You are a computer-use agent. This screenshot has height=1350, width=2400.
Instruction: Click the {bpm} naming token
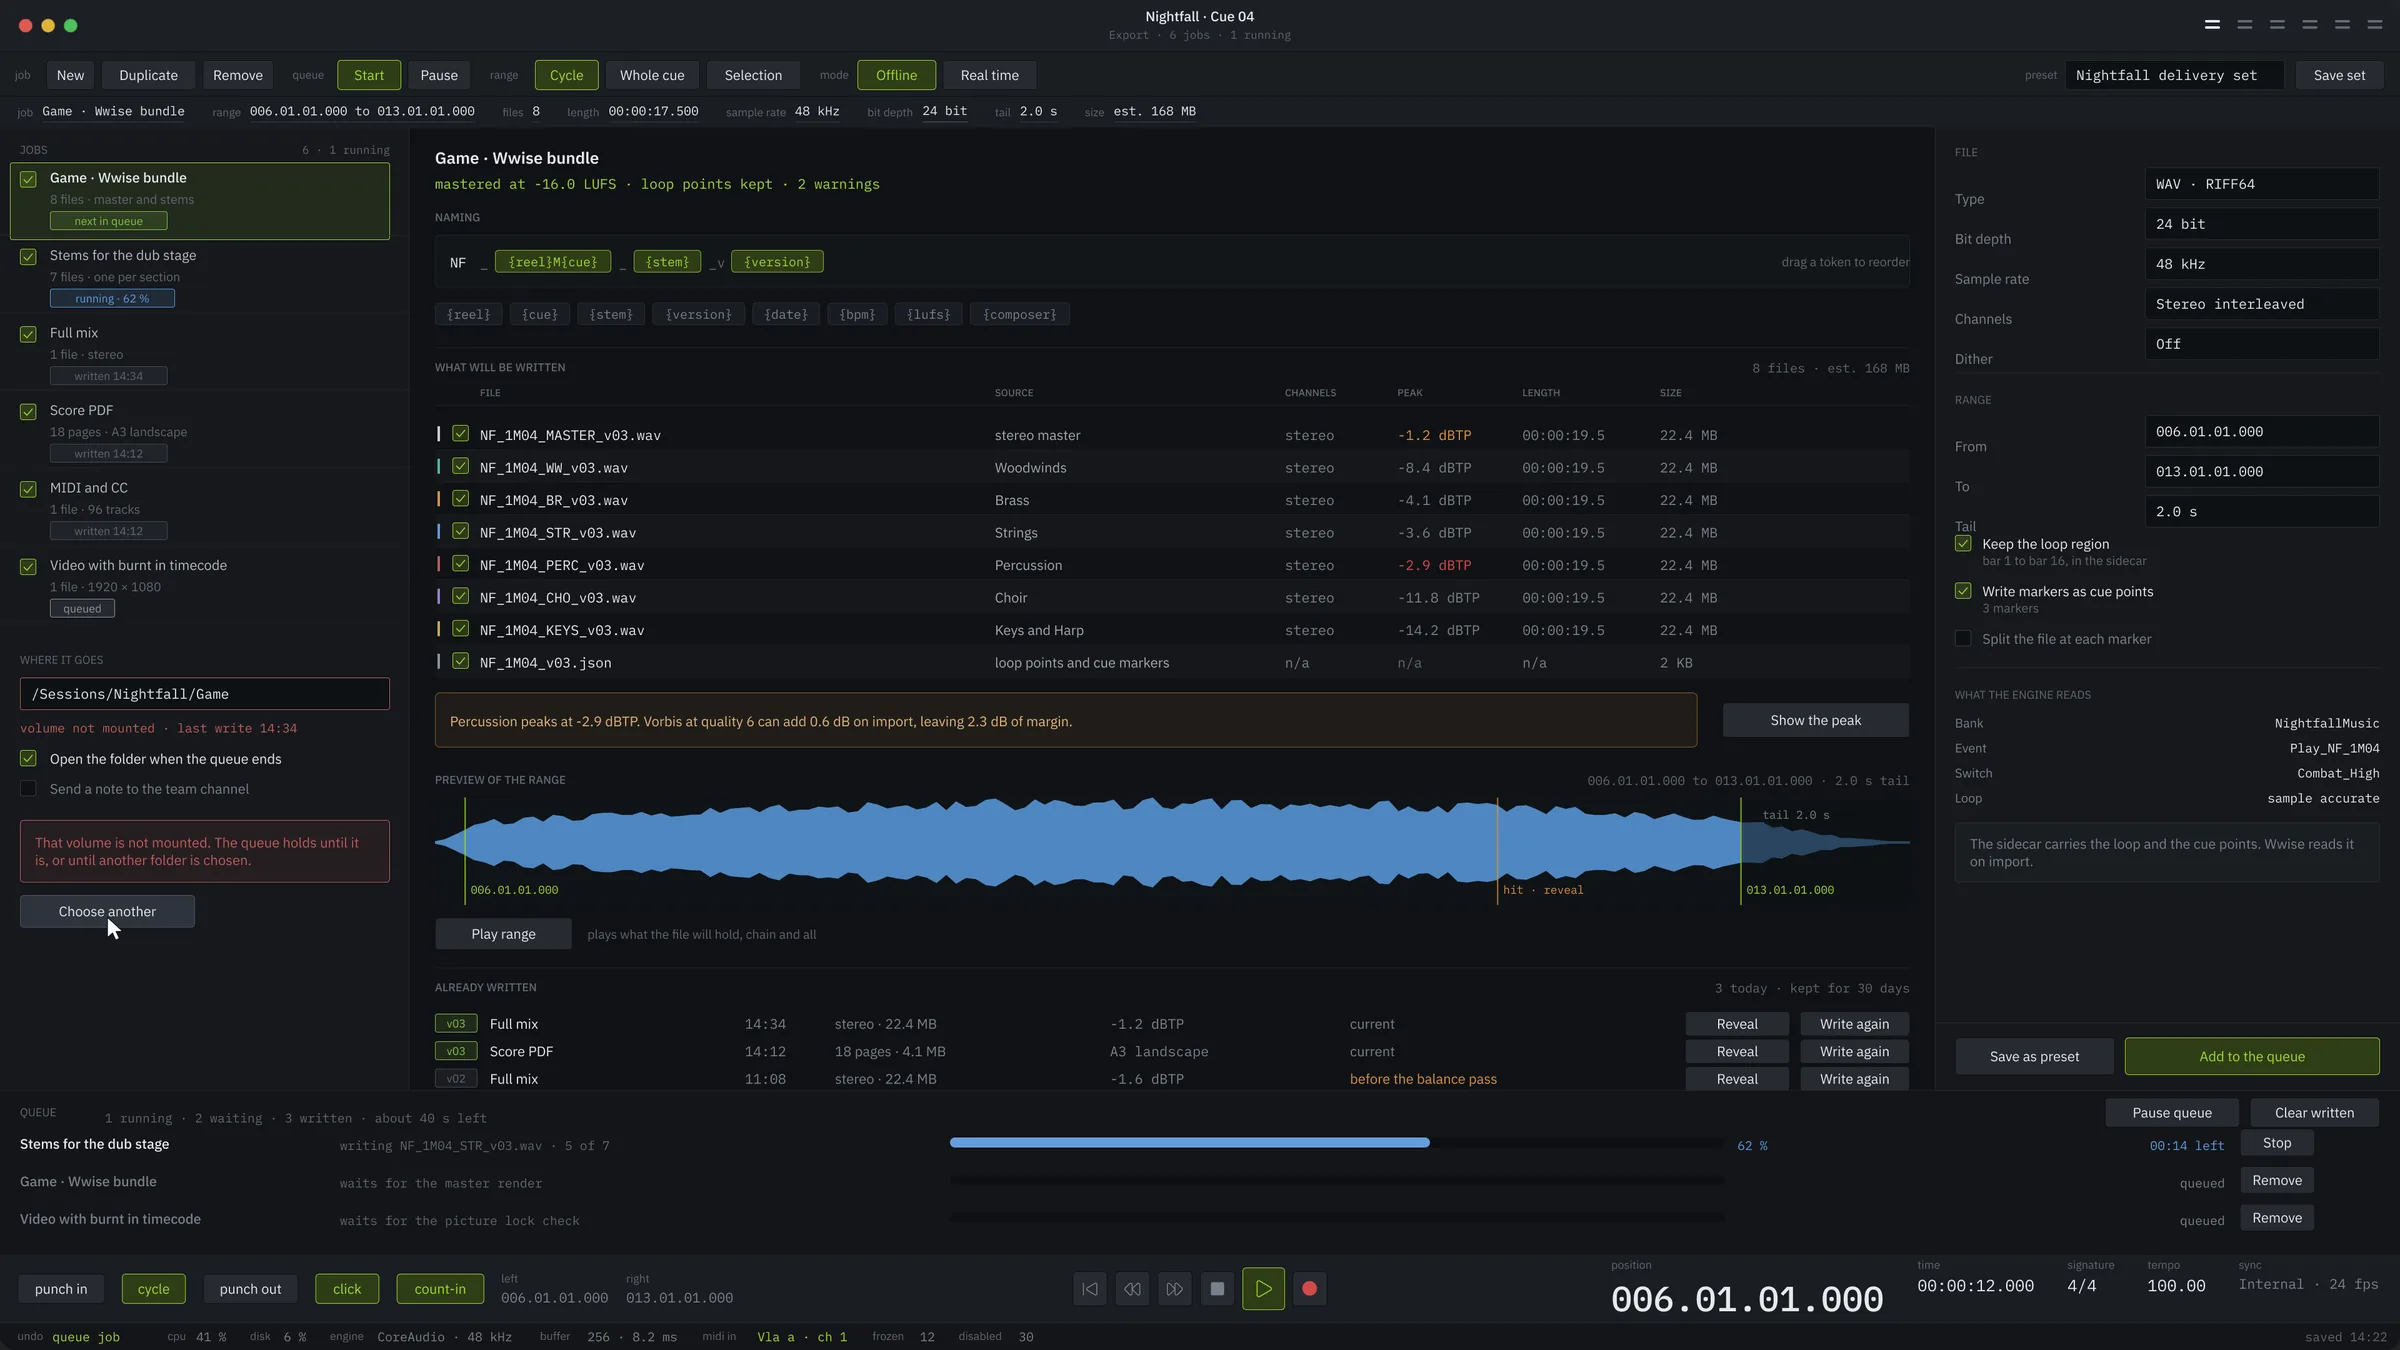857,314
